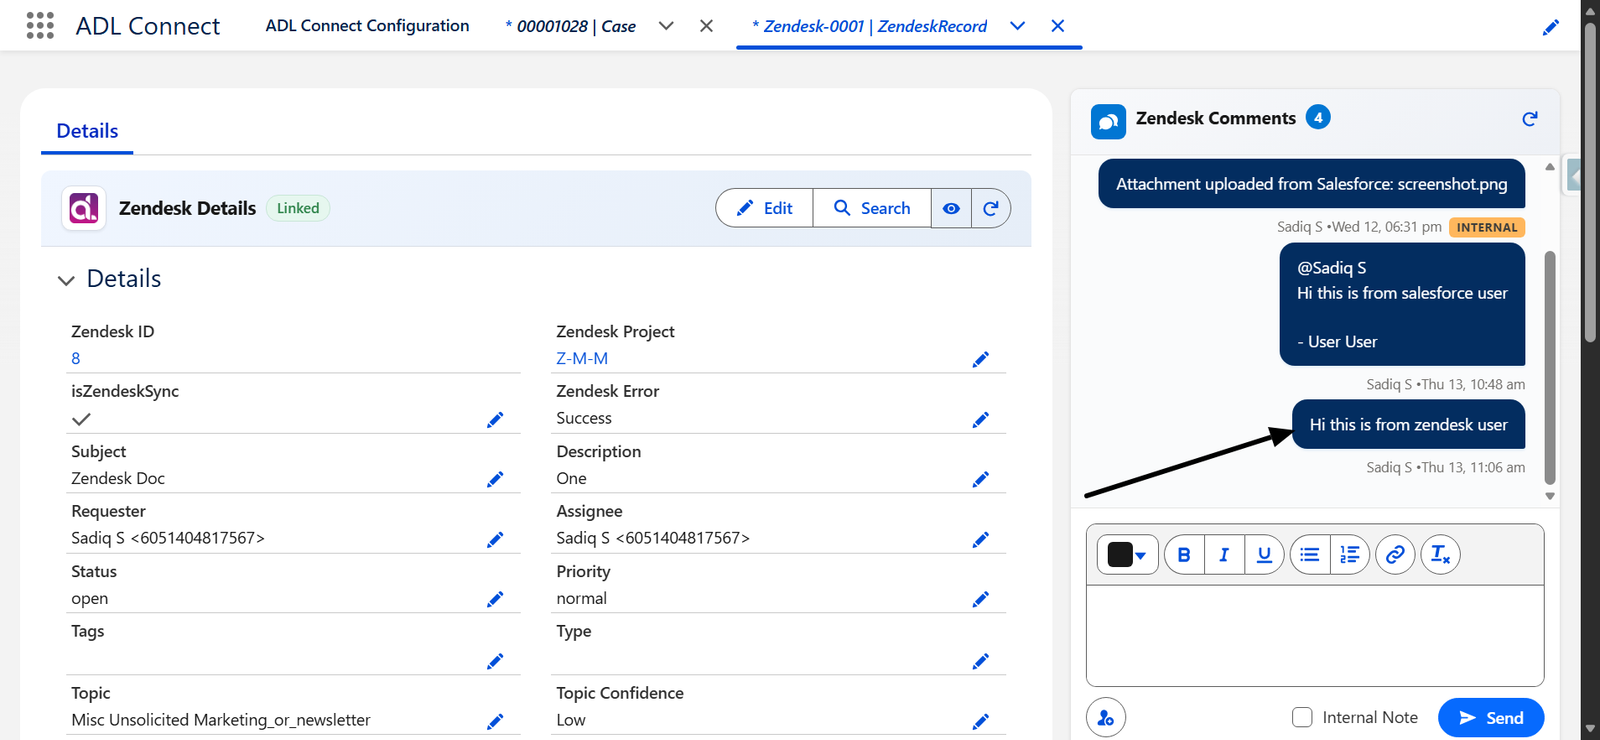This screenshot has height=740, width=1600.
Task: Click the attachment uploaded screenshot.png comment
Action: (1312, 184)
